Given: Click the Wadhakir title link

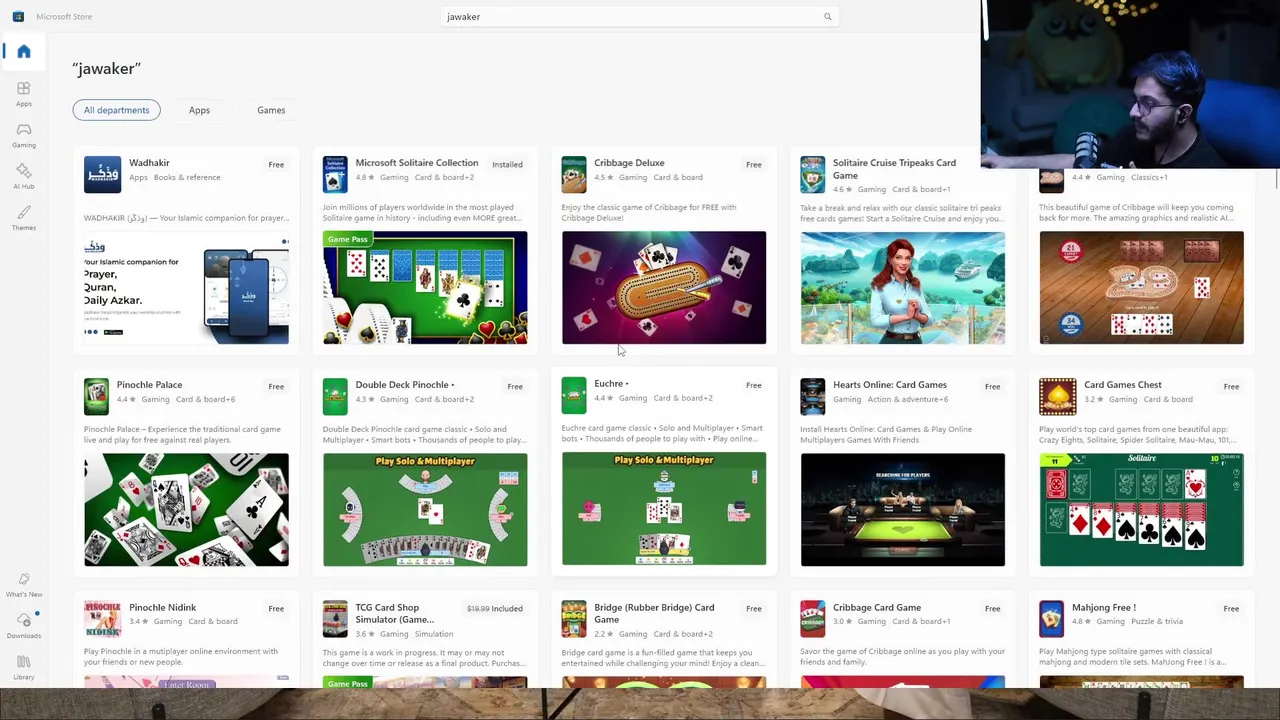Looking at the screenshot, I should [x=149, y=163].
